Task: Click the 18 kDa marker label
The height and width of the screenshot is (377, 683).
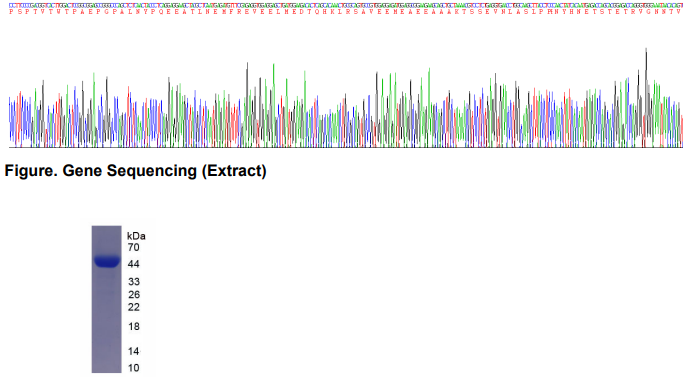Action: [134, 326]
